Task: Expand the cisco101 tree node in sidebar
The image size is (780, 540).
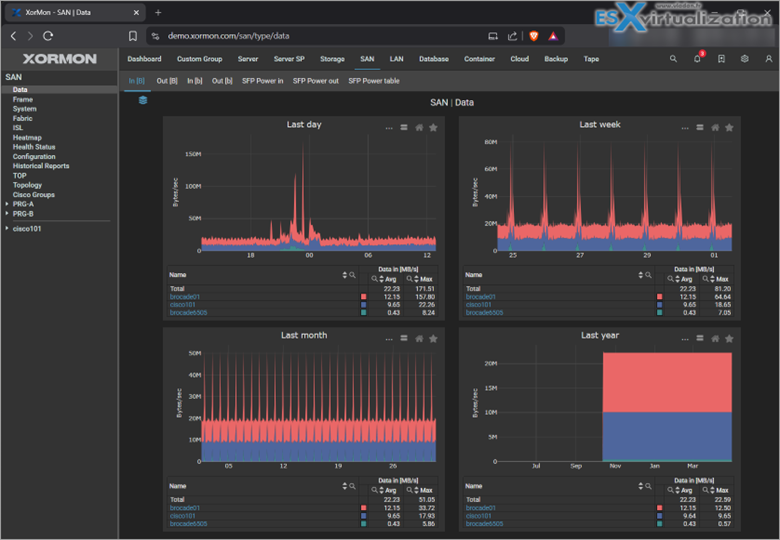Action: [x=7, y=228]
